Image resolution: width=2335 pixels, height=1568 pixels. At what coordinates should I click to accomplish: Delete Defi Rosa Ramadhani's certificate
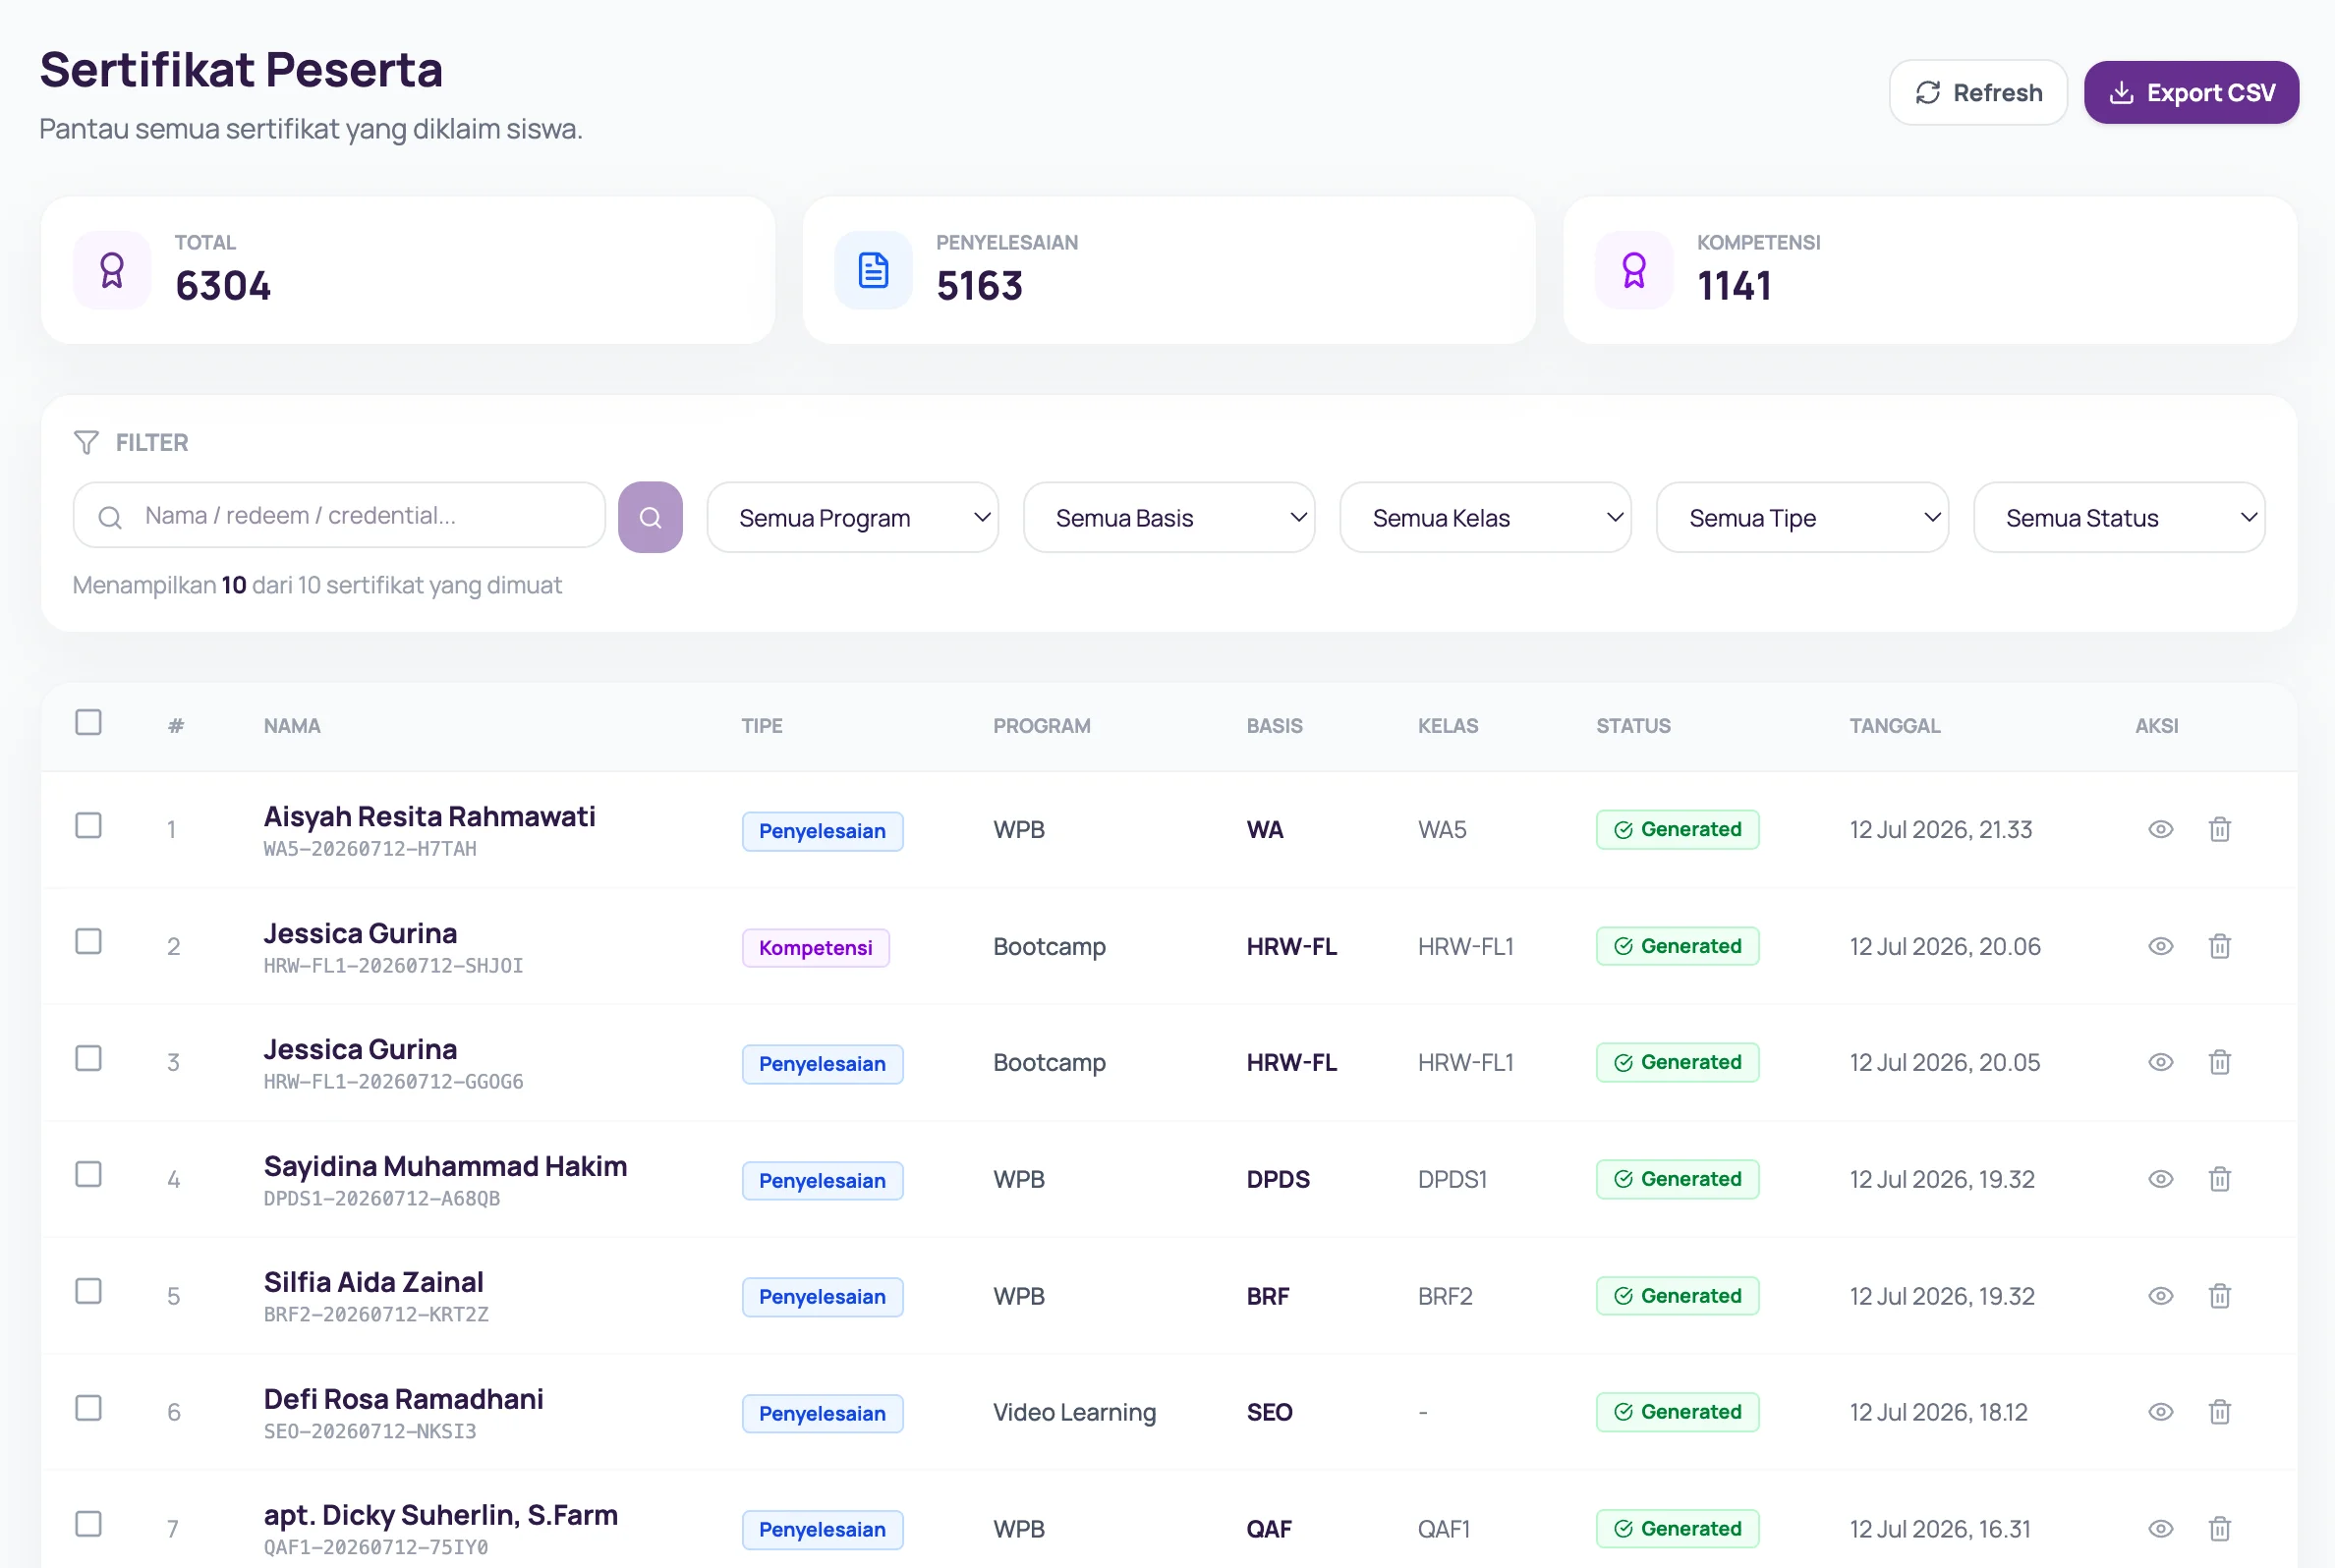coord(2219,1412)
